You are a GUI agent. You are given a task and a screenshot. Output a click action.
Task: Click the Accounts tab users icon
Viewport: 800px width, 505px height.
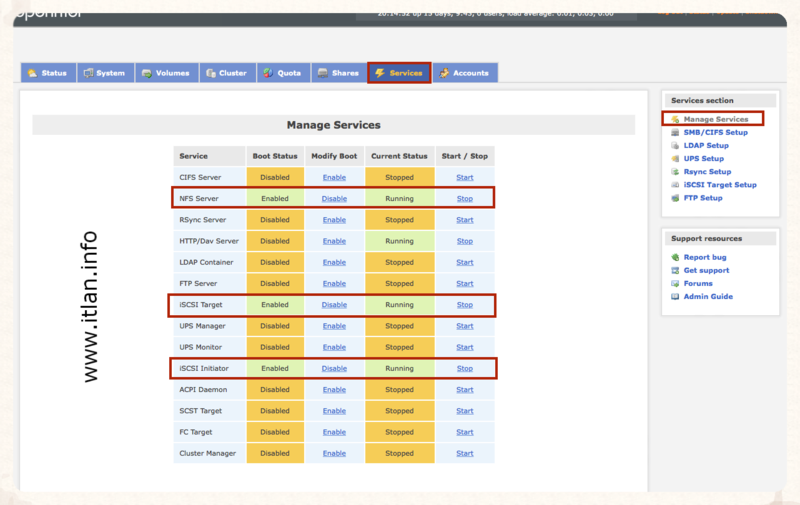click(x=443, y=73)
